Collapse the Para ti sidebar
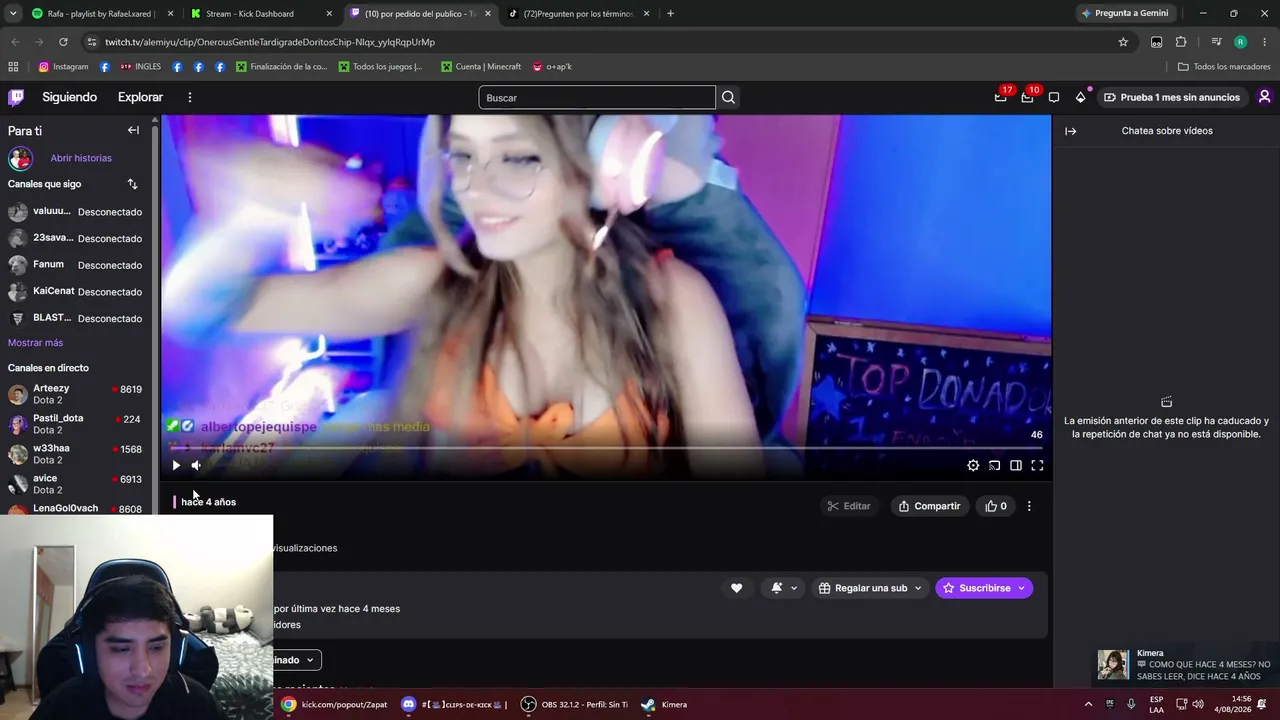The width and height of the screenshot is (1280, 720). point(133,130)
